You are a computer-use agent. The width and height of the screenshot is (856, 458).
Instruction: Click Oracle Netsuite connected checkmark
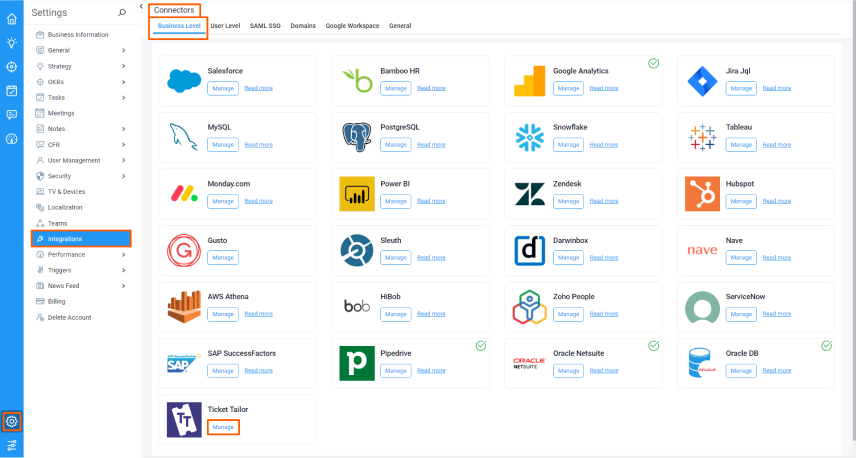click(x=653, y=346)
